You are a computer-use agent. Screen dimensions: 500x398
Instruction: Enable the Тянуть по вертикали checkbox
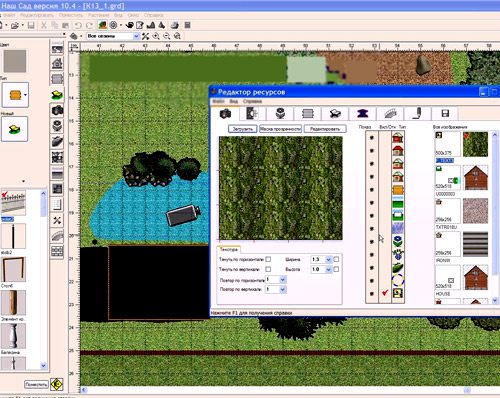pos(268,269)
